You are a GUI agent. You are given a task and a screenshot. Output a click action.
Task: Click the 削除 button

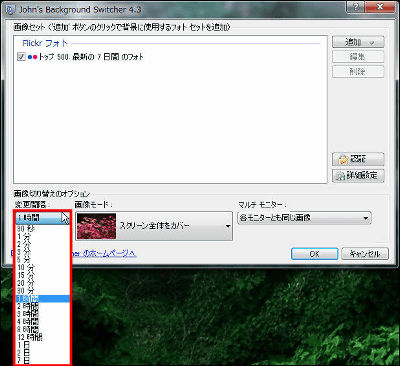tap(358, 71)
